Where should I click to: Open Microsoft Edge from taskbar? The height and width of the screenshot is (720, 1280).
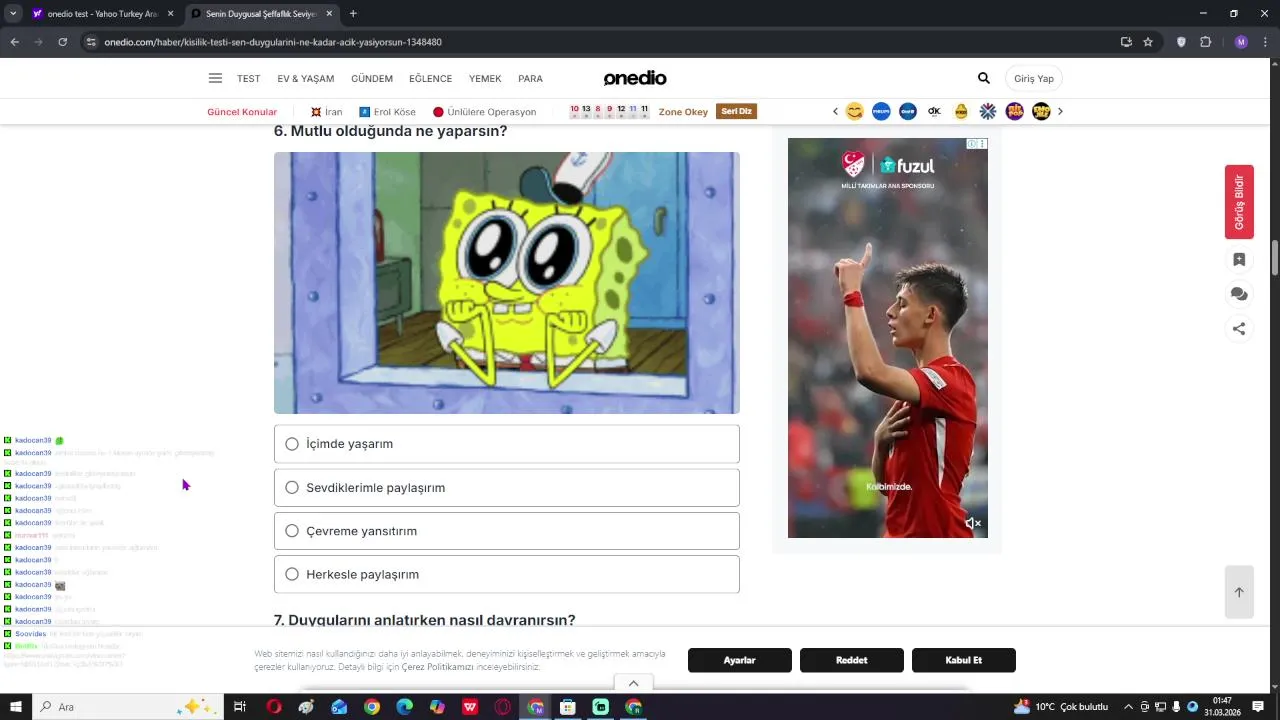pos(404,707)
